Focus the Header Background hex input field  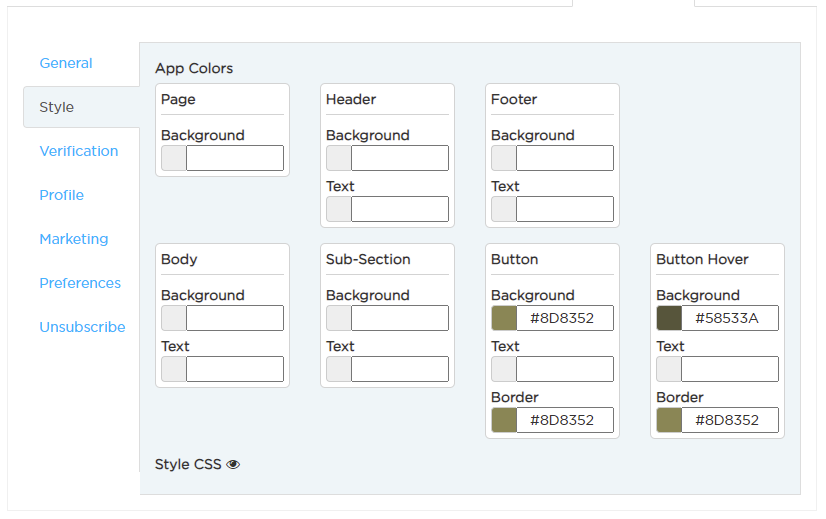point(400,158)
